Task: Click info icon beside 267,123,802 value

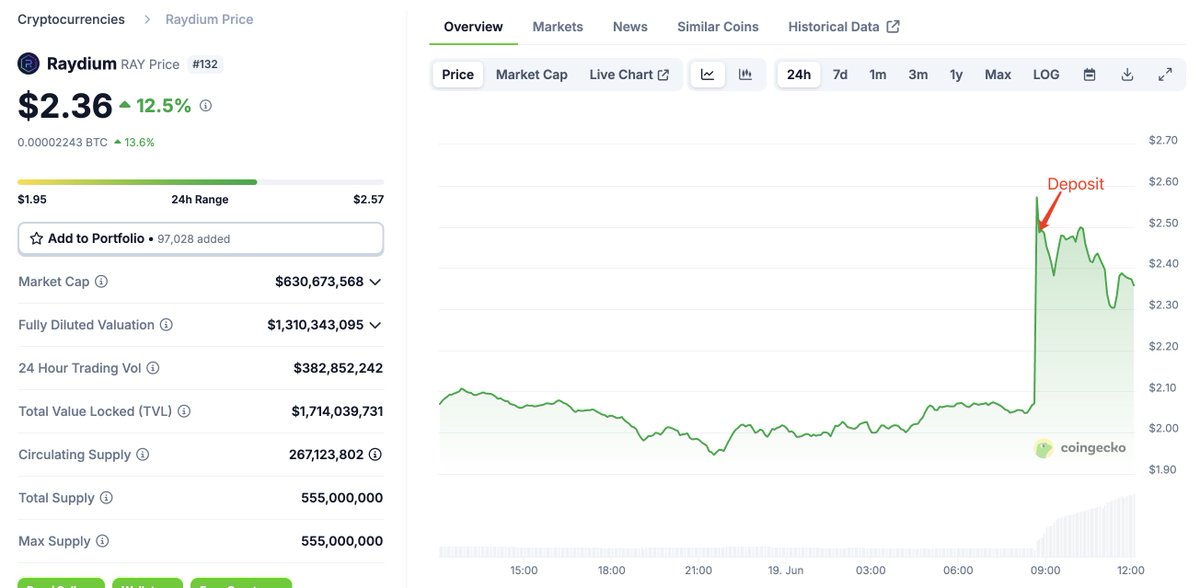Action: (375, 454)
